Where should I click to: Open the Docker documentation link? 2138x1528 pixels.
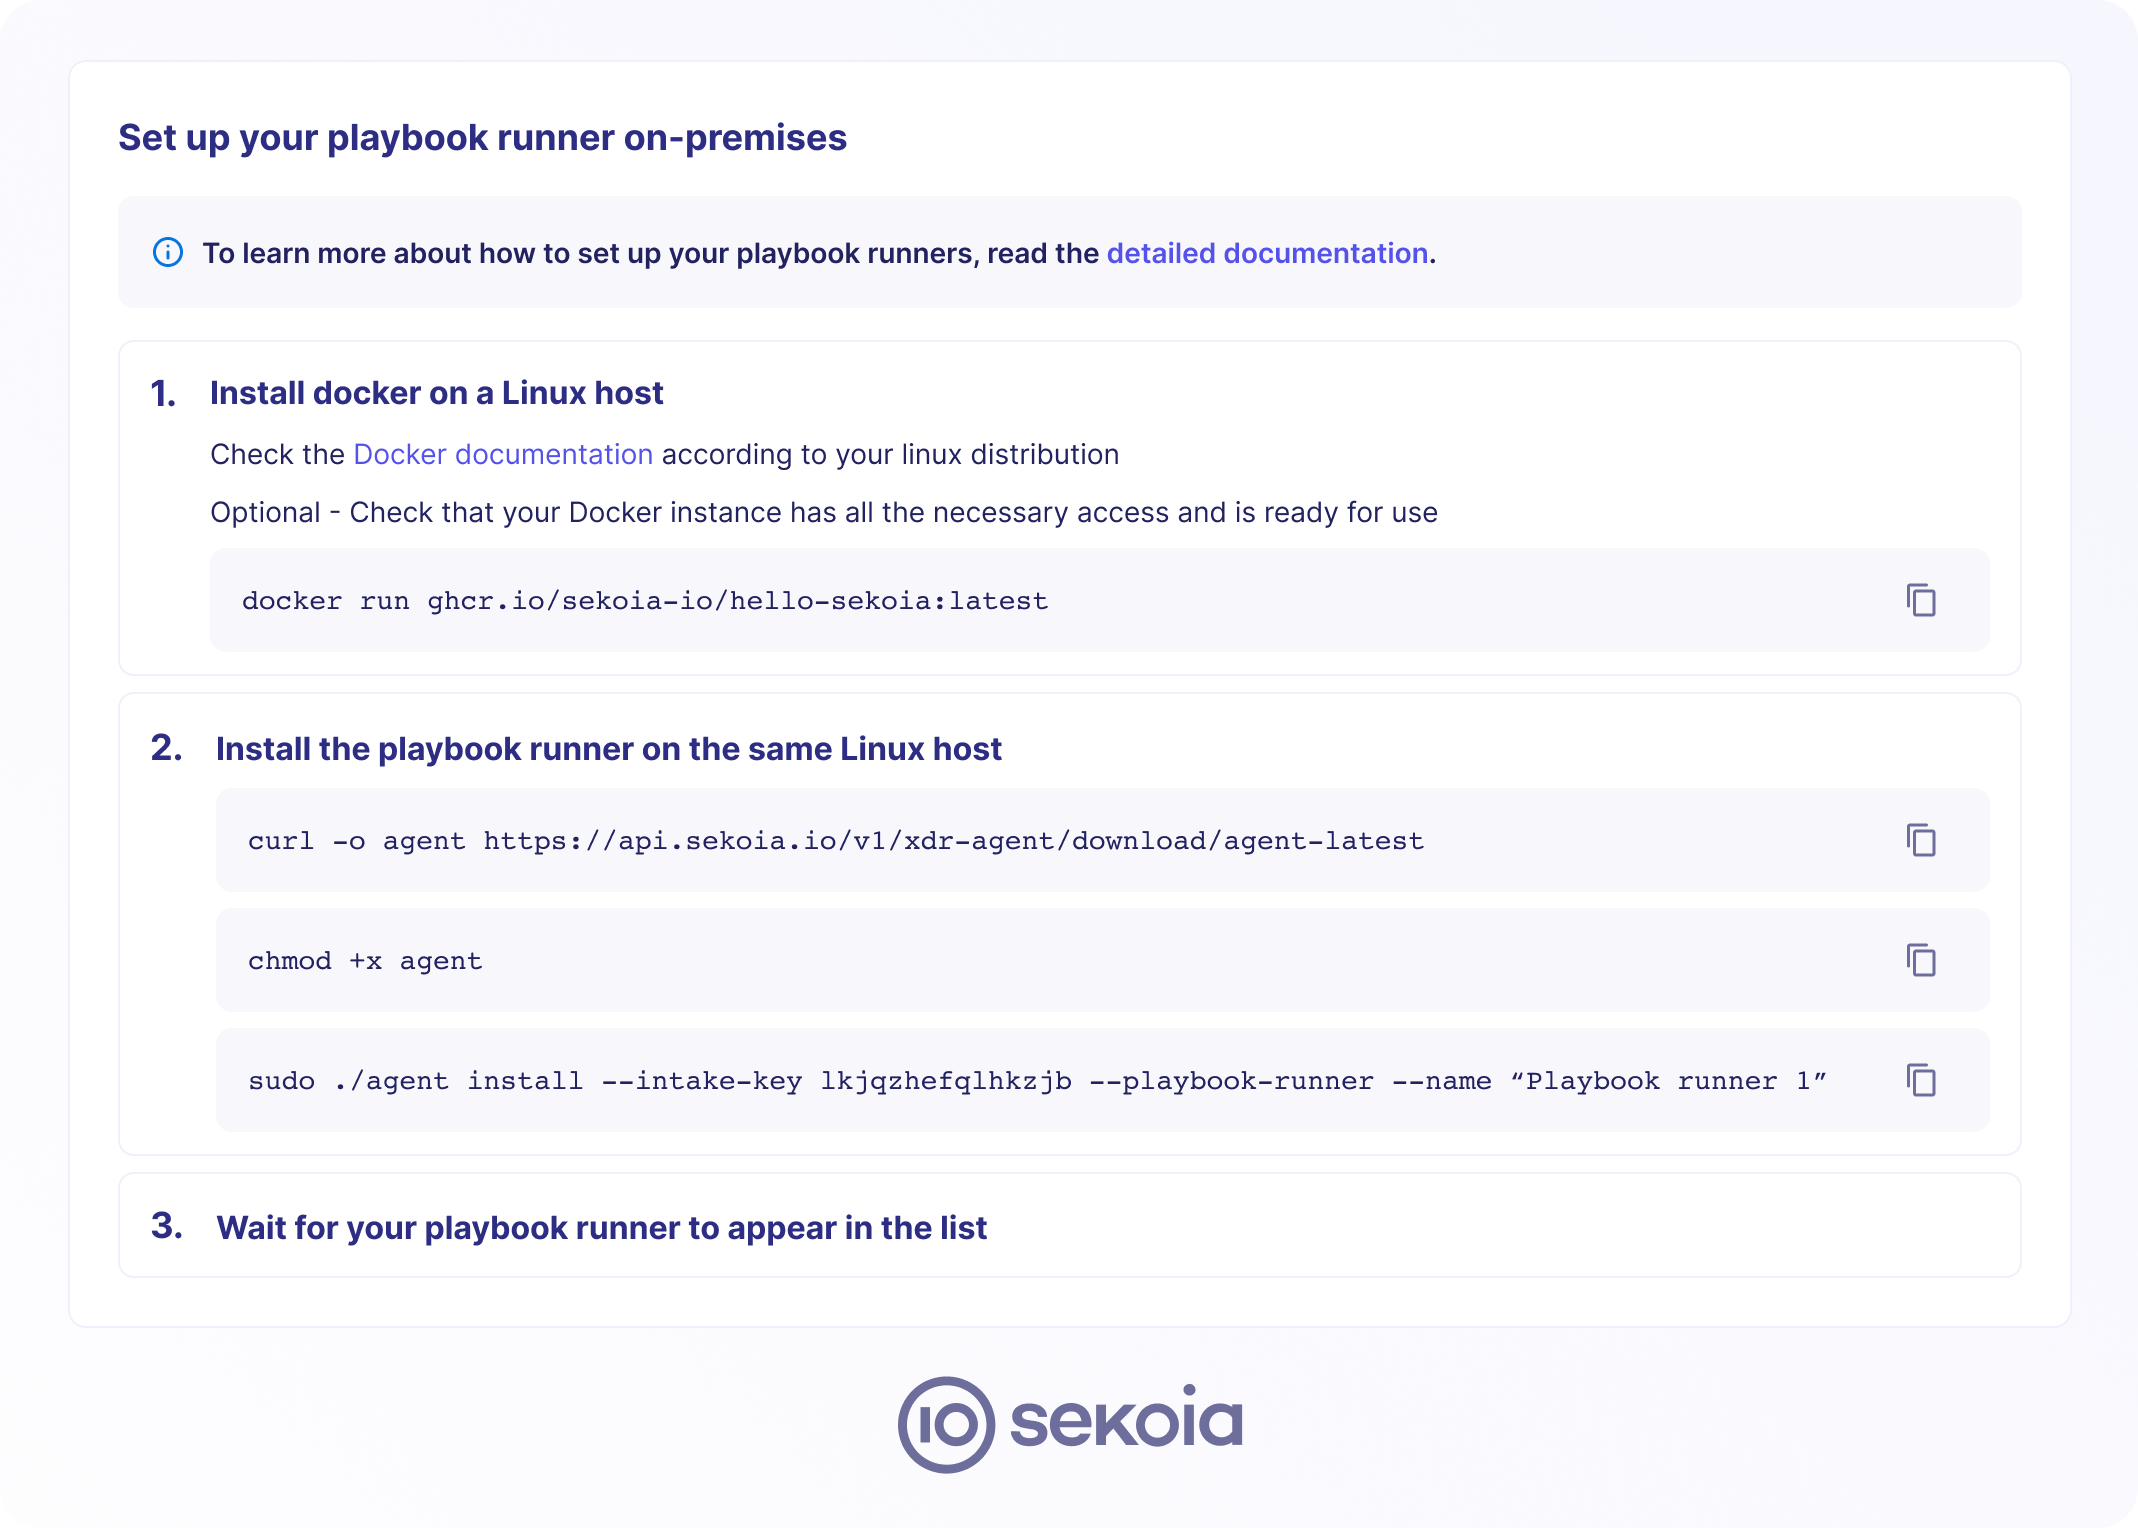(502, 455)
